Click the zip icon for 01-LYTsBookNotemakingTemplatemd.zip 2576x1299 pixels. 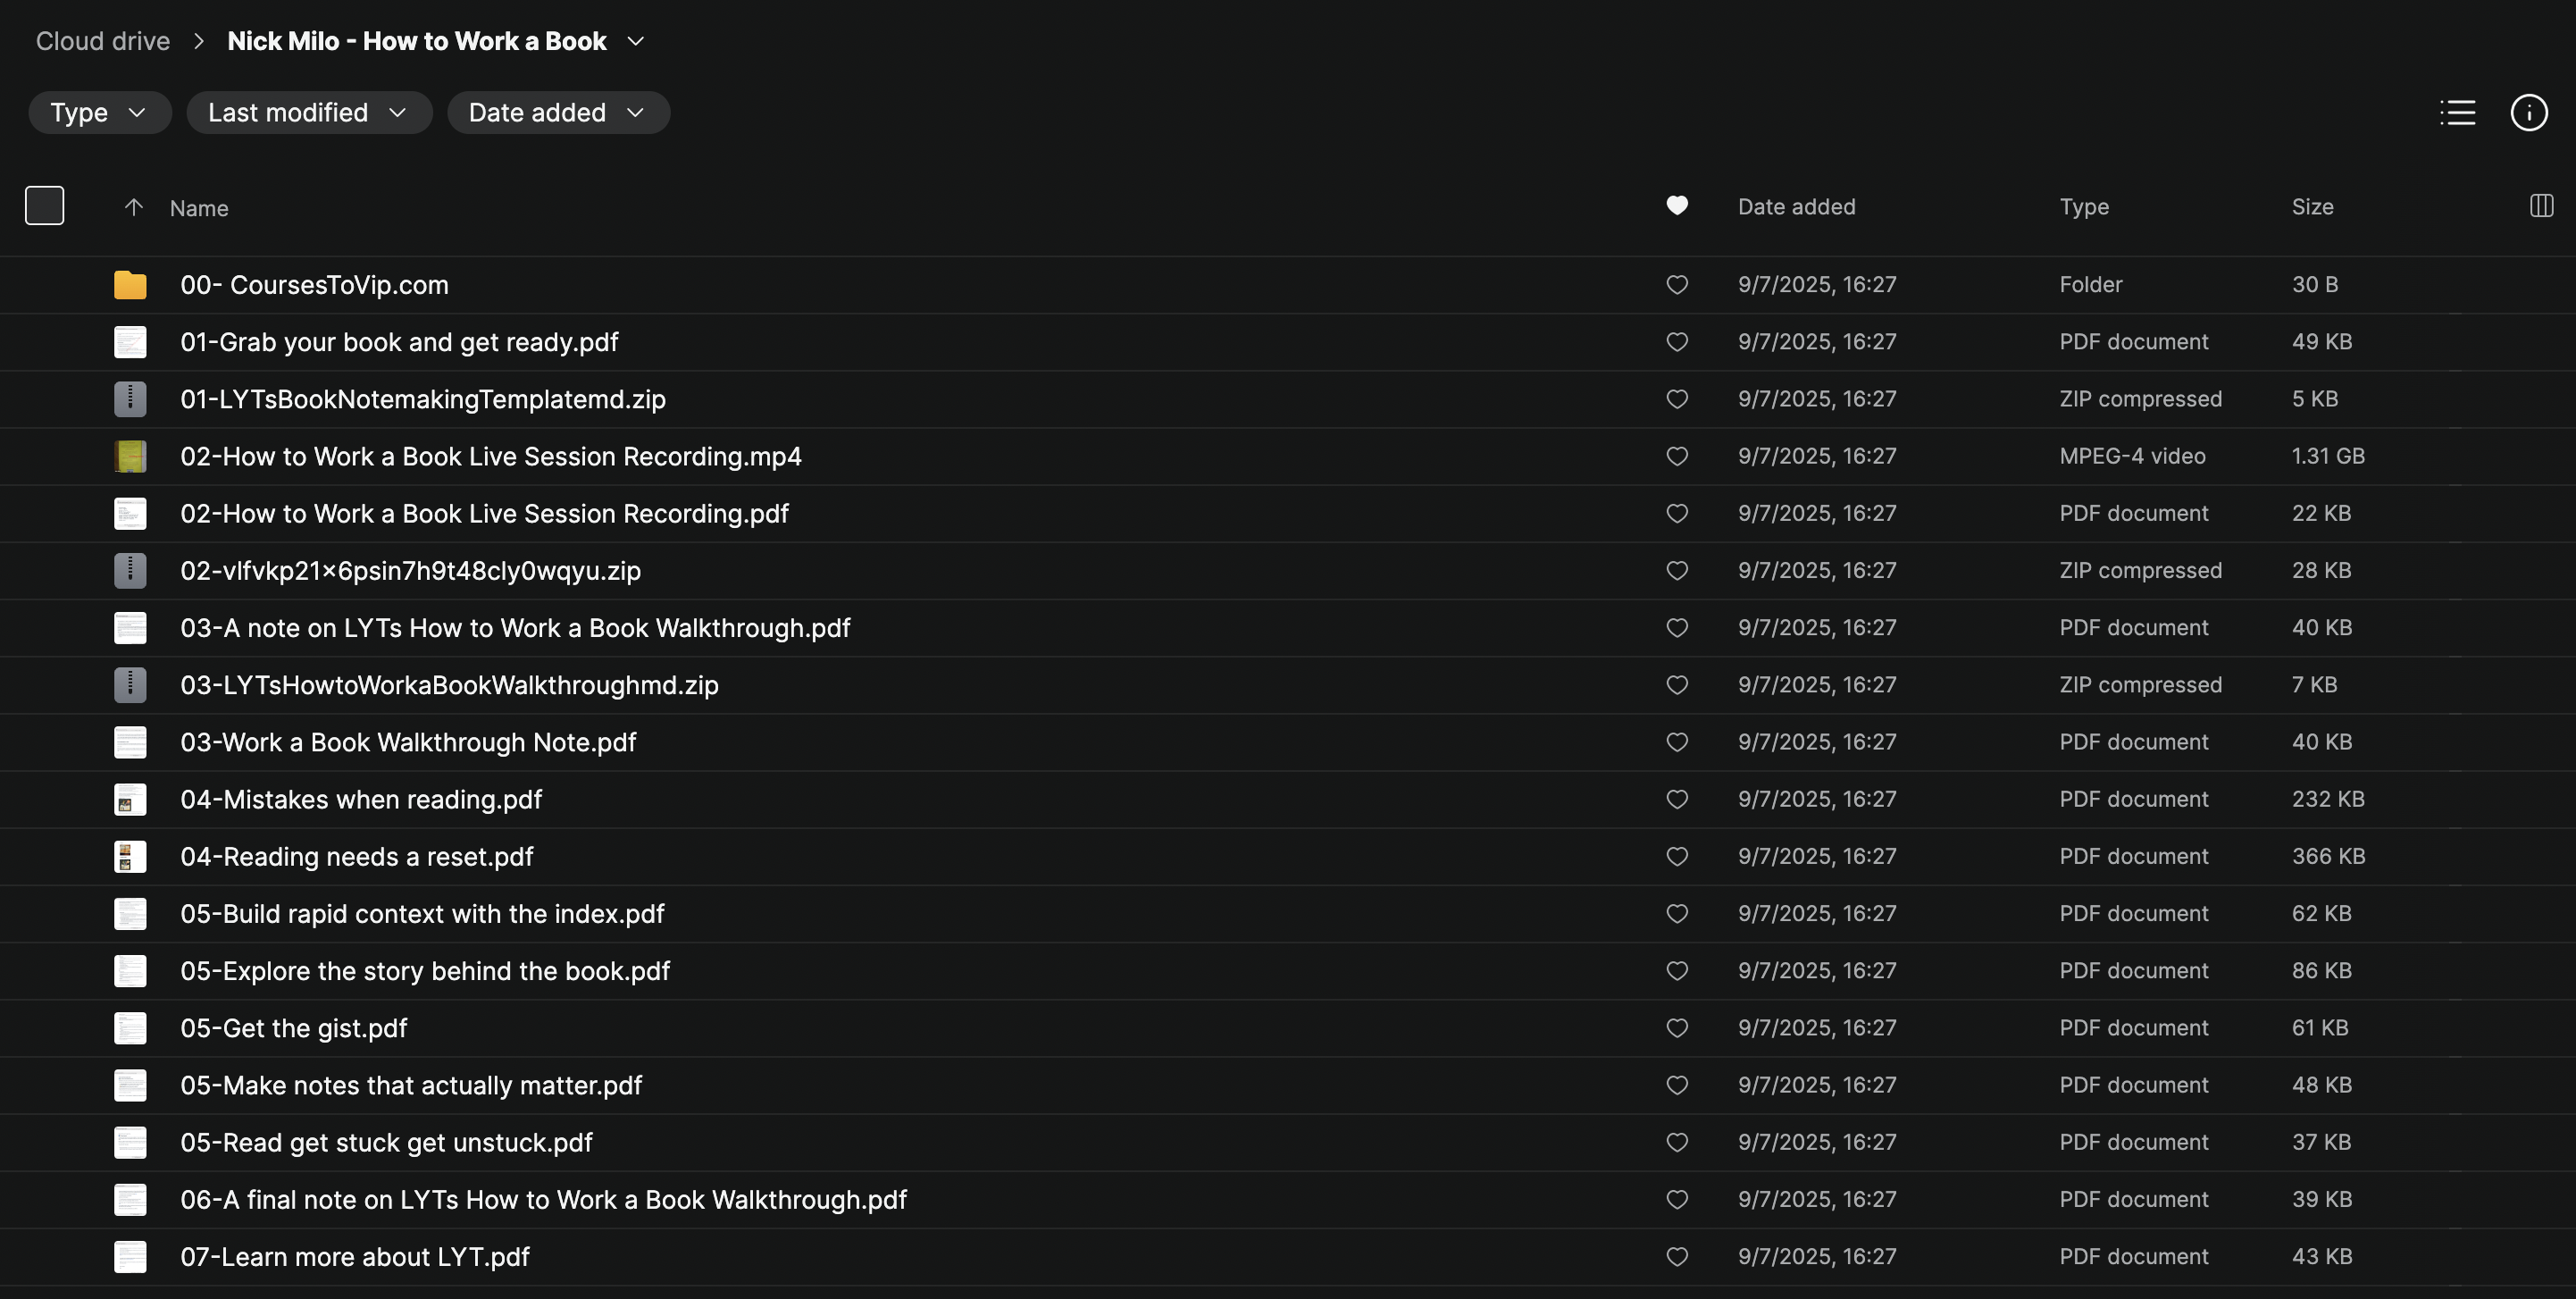130,399
